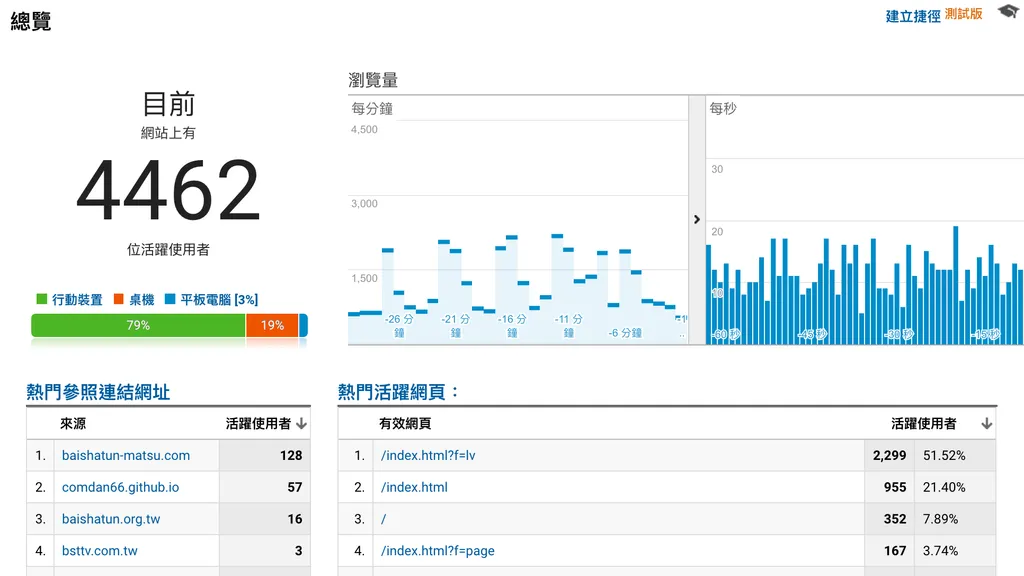
Task: Sort active pages by 活躍使用者 arrow
Action: click(987, 424)
